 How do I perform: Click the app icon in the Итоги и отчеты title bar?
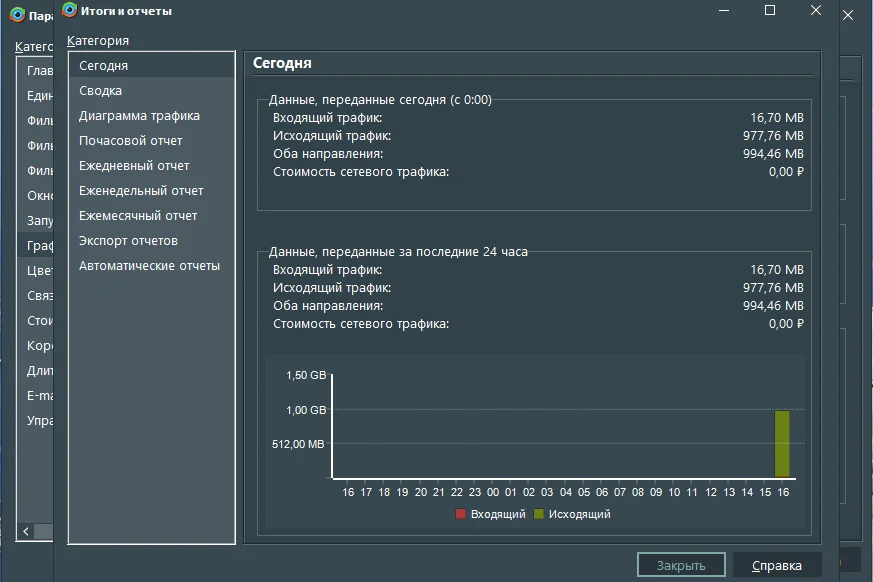click(x=68, y=10)
